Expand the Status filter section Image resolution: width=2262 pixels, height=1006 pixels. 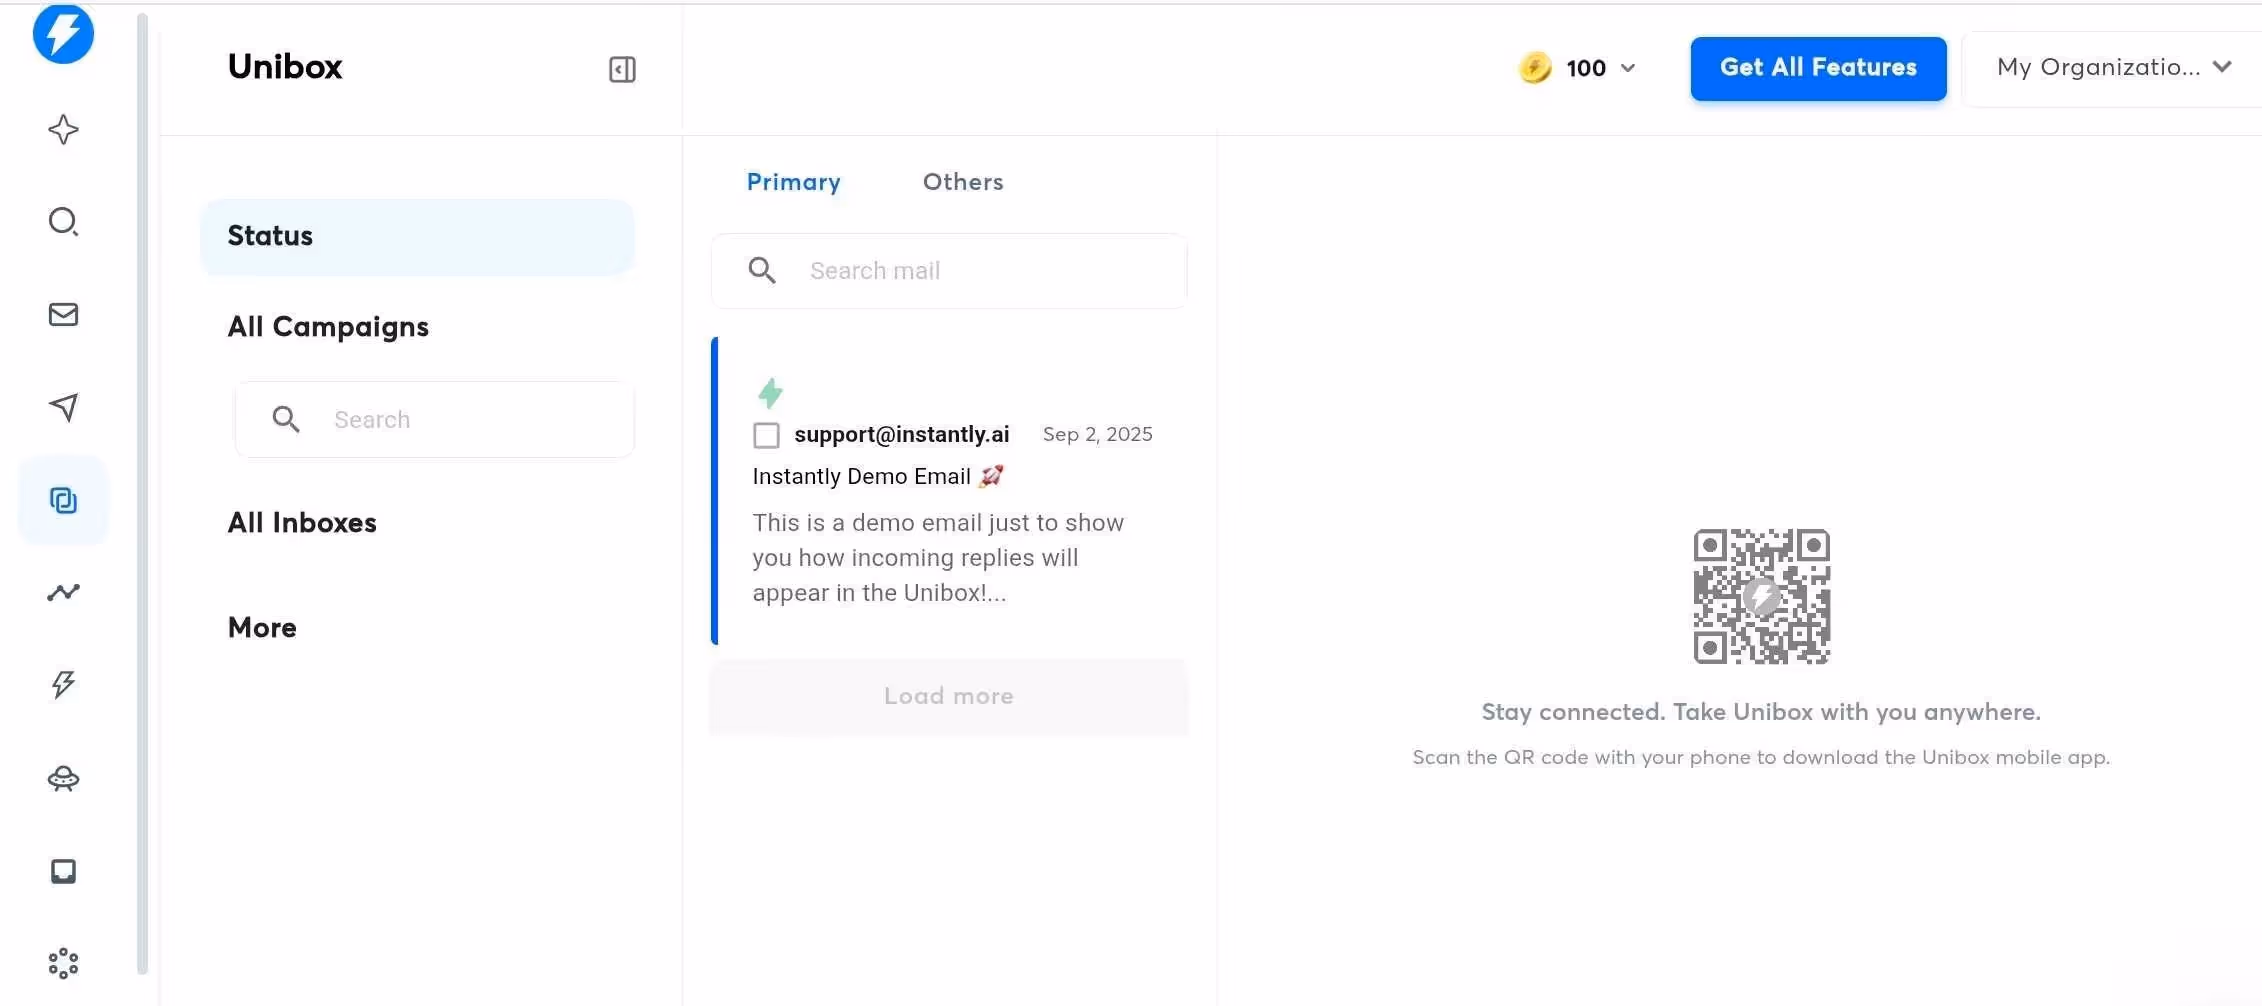pyautogui.click(x=418, y=236)
